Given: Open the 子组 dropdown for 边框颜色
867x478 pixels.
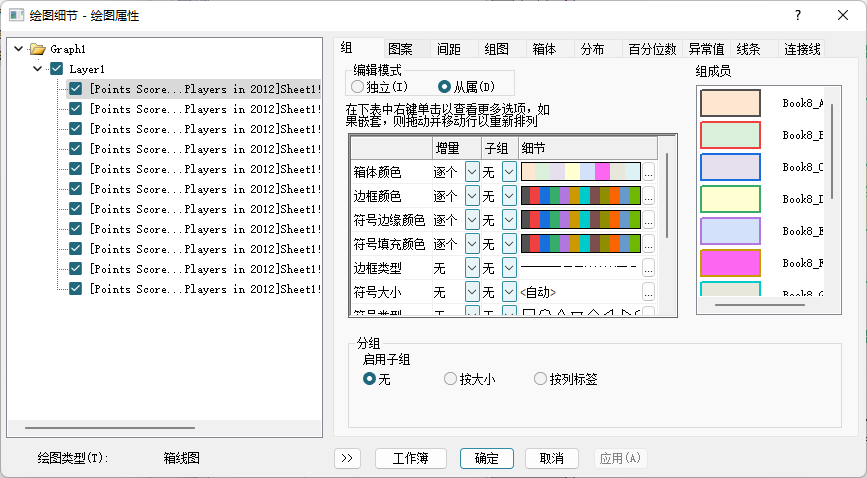Looking at the screenshot, I should (x=509, y=196).
